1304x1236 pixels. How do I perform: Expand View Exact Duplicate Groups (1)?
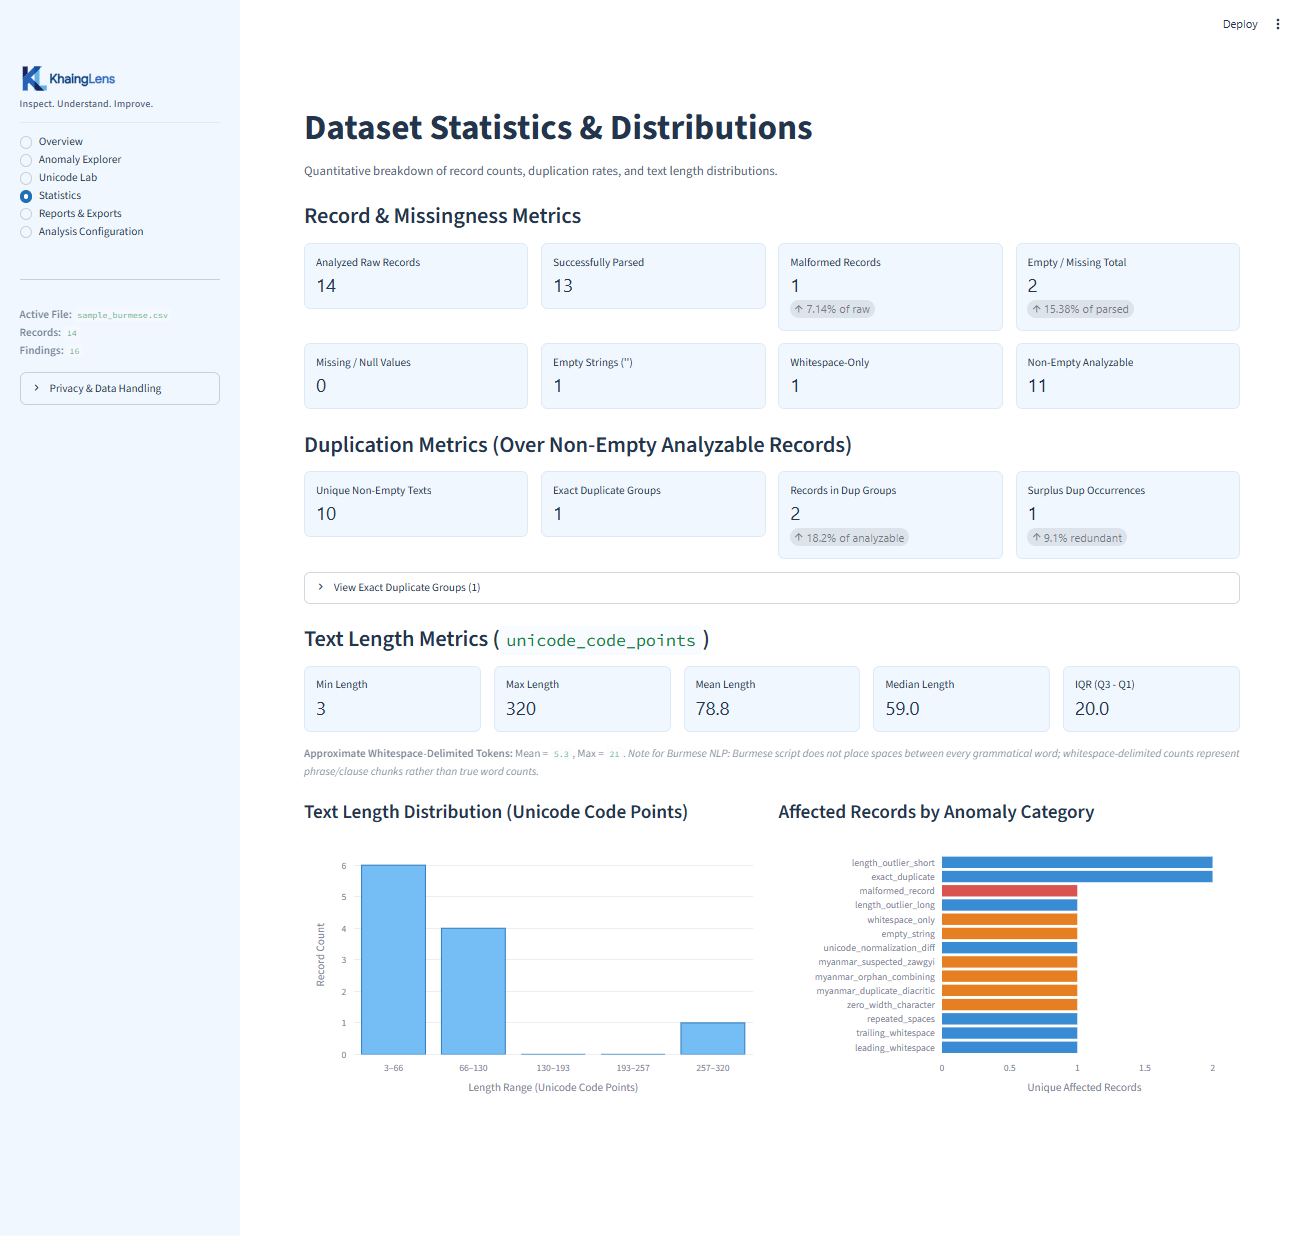(x=772, y=588)
